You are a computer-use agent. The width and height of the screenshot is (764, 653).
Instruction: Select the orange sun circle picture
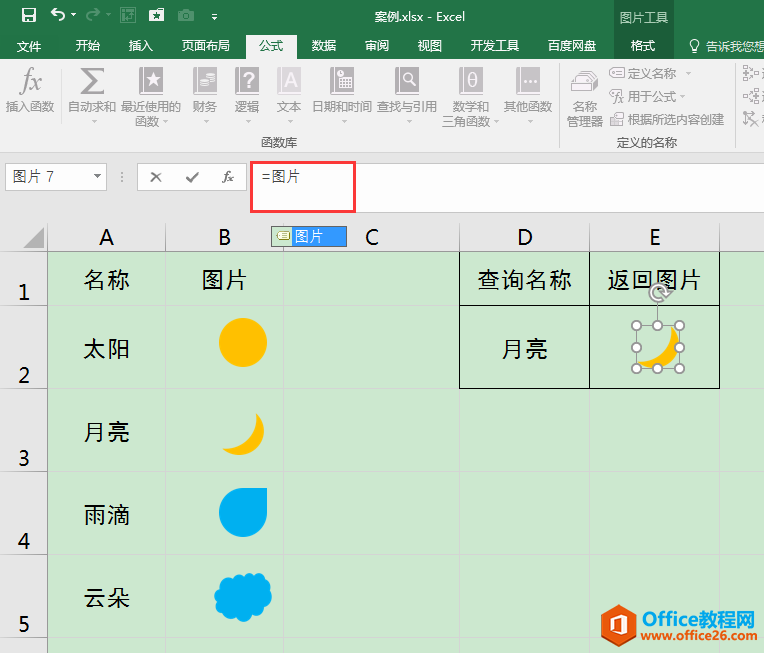point(243,343)
